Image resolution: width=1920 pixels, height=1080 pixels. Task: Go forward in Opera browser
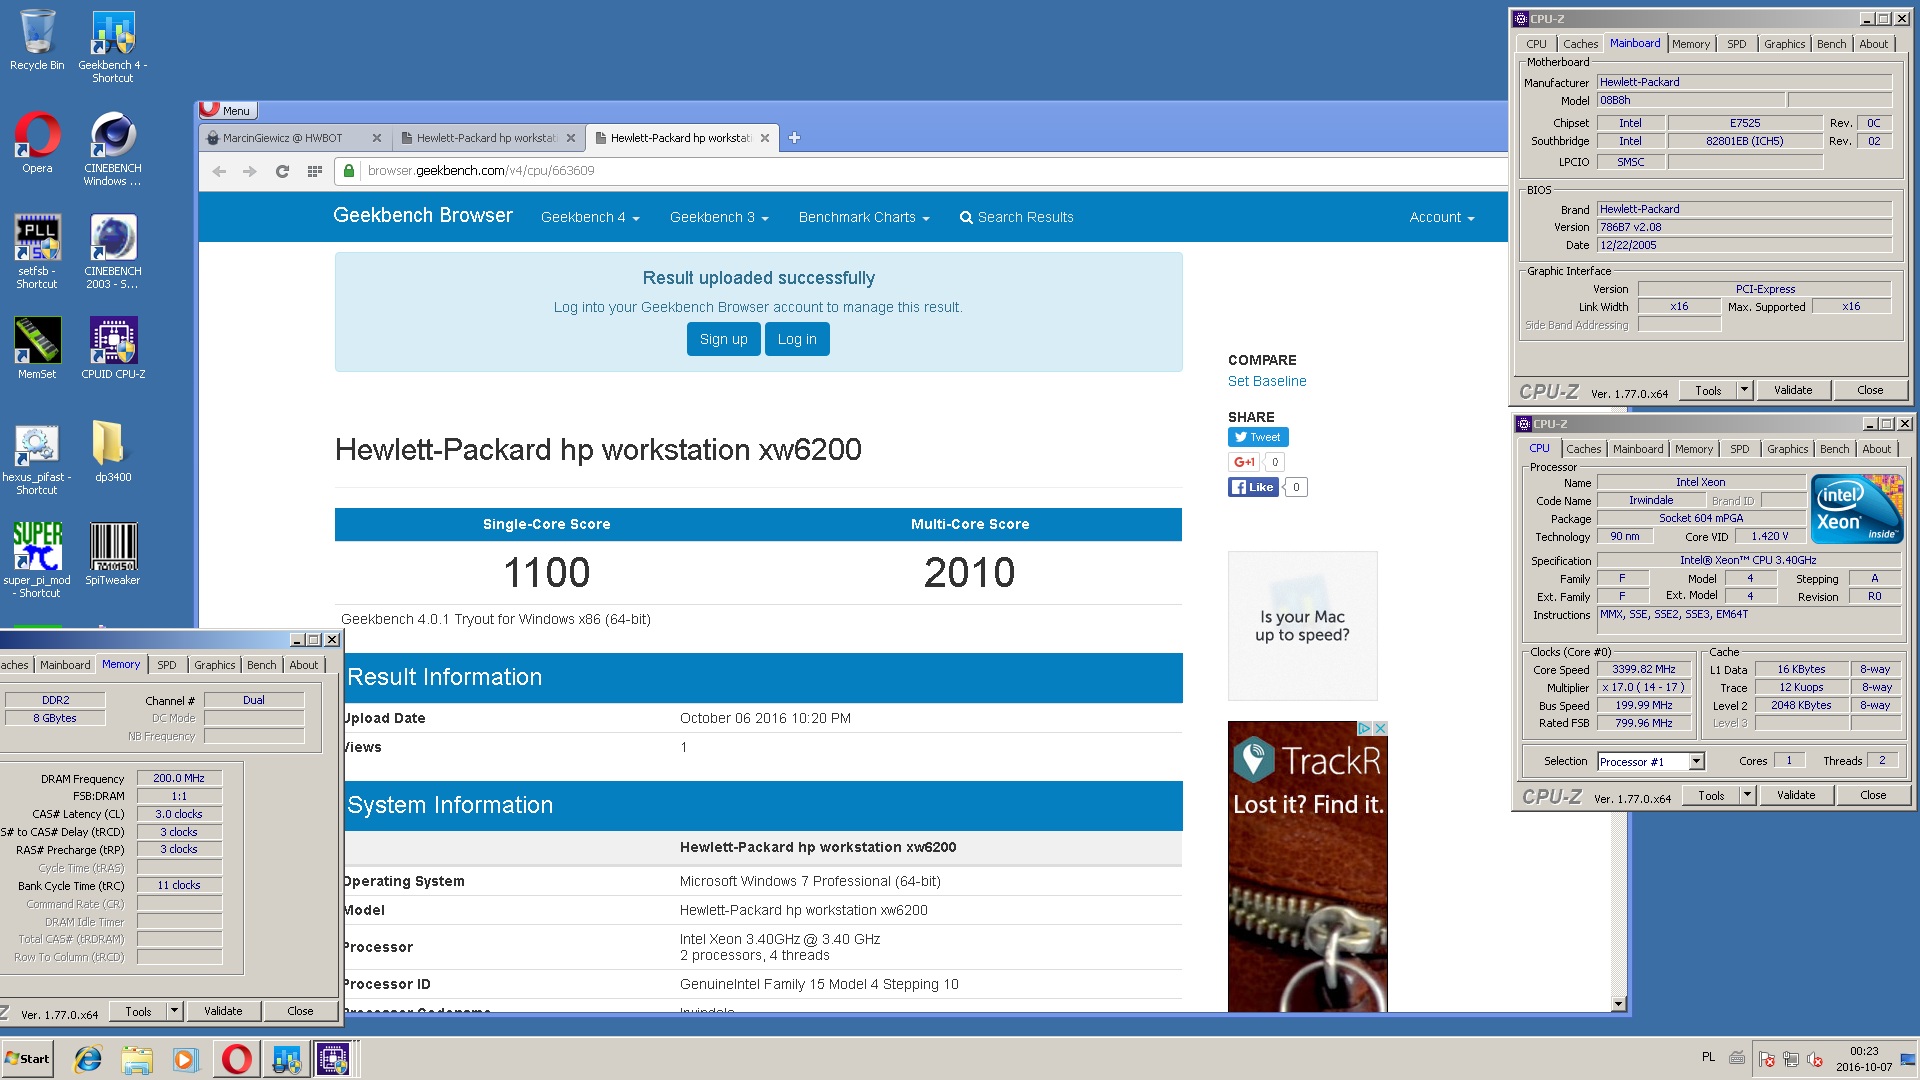250,171
